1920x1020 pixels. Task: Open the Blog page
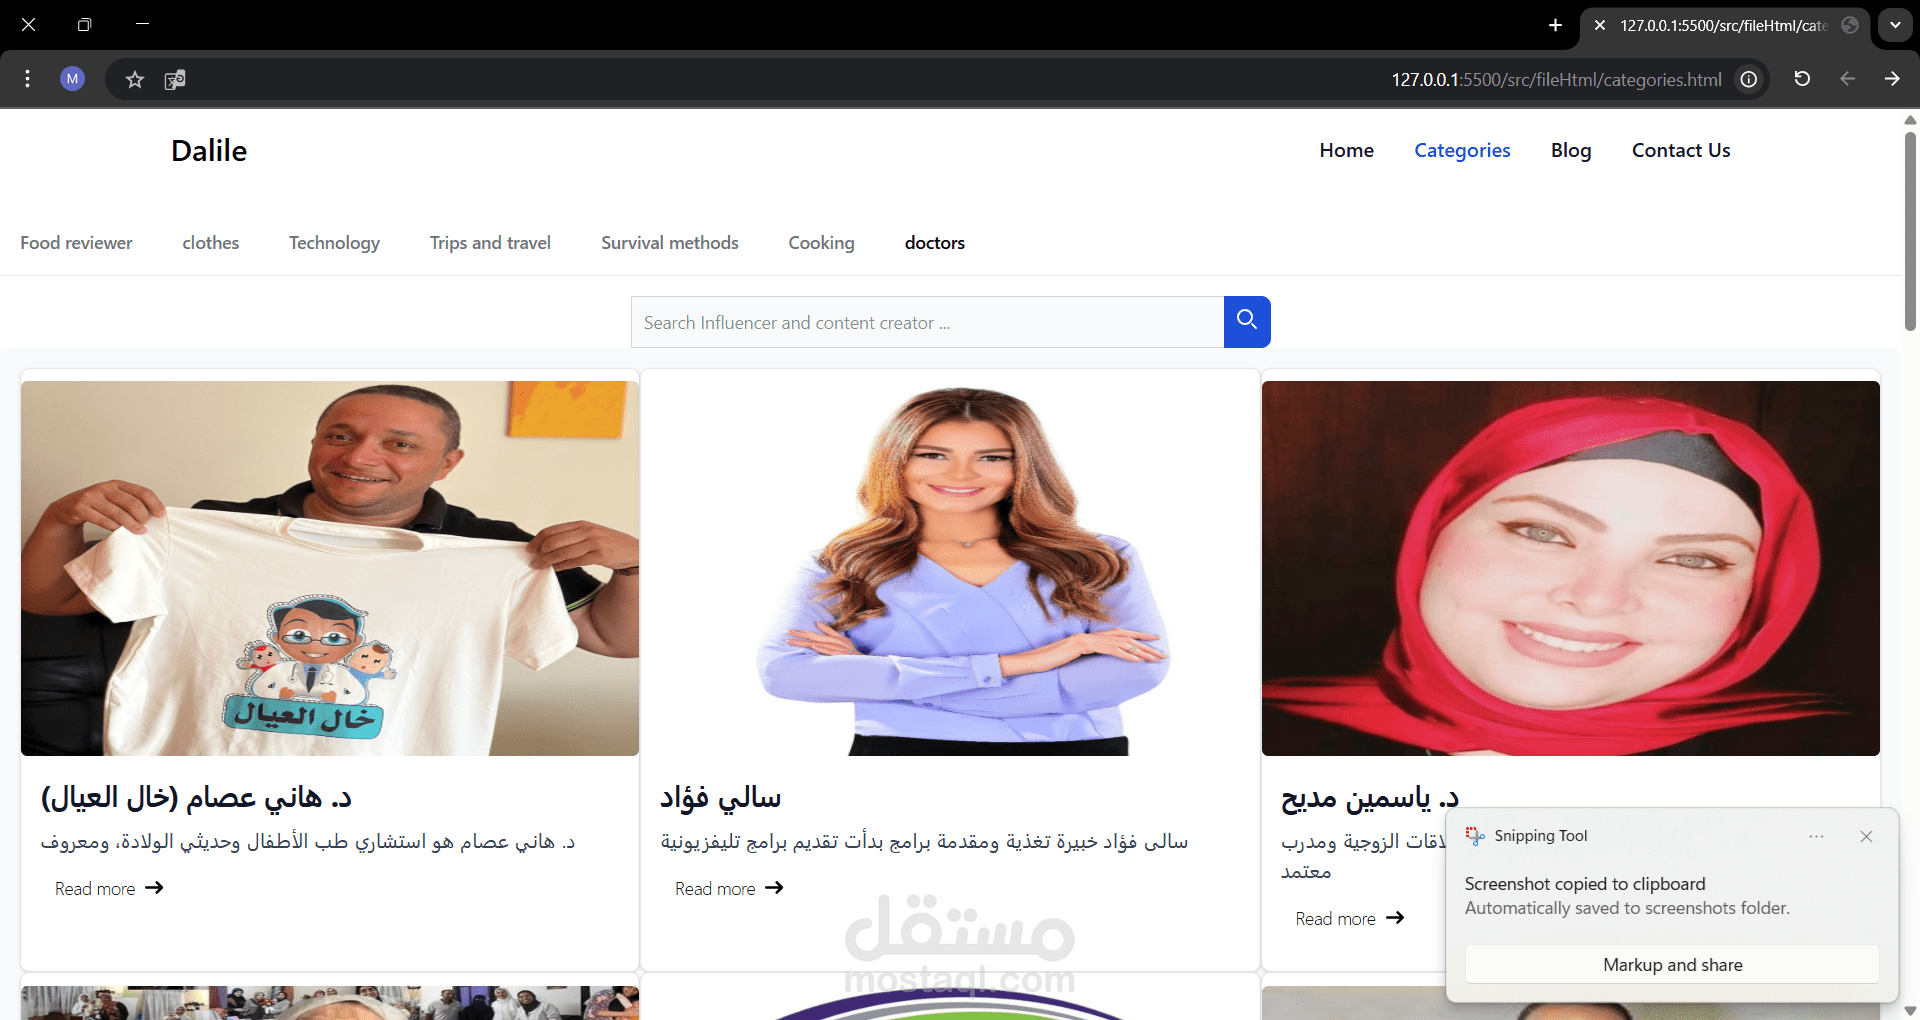coord(1571,150)
